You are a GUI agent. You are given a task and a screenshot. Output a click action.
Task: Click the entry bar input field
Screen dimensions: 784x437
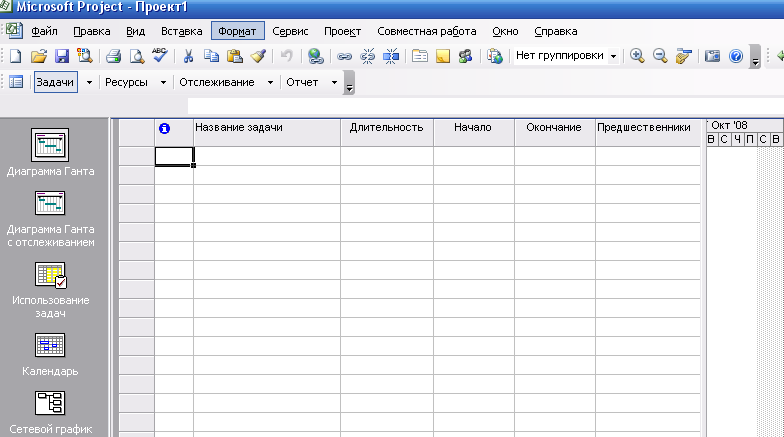click(485, 106)
